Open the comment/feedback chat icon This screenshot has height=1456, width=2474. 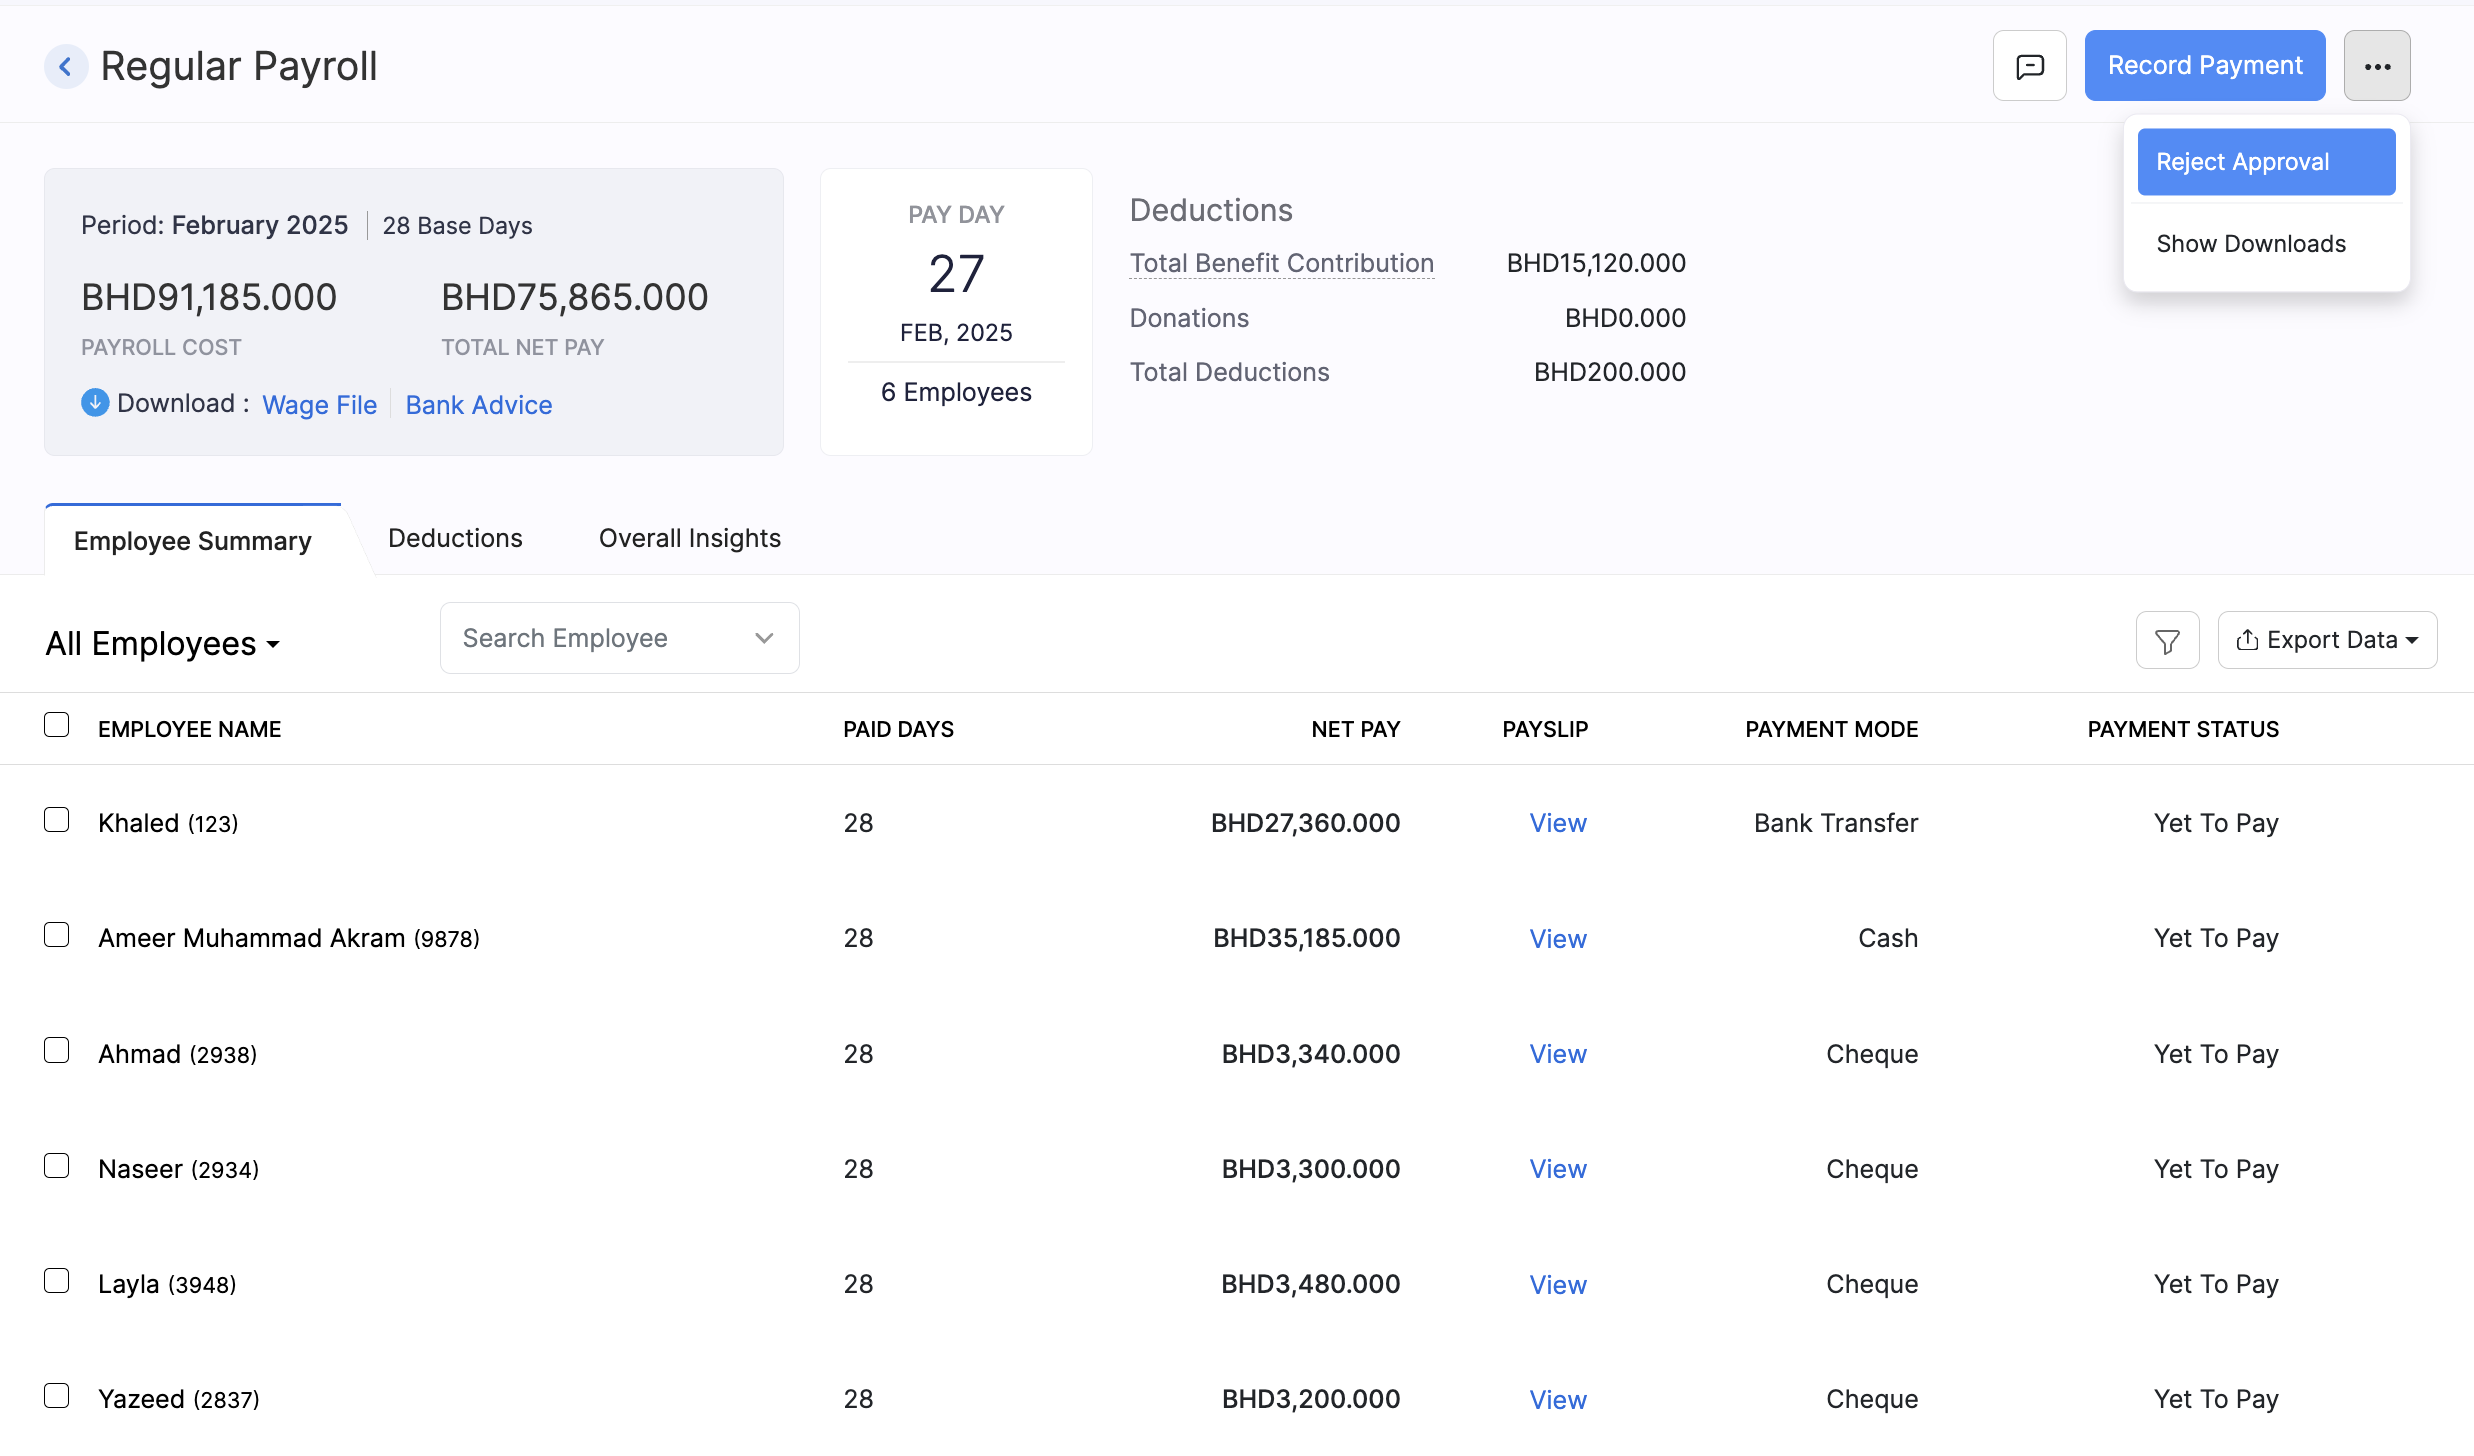(2029, 65)
